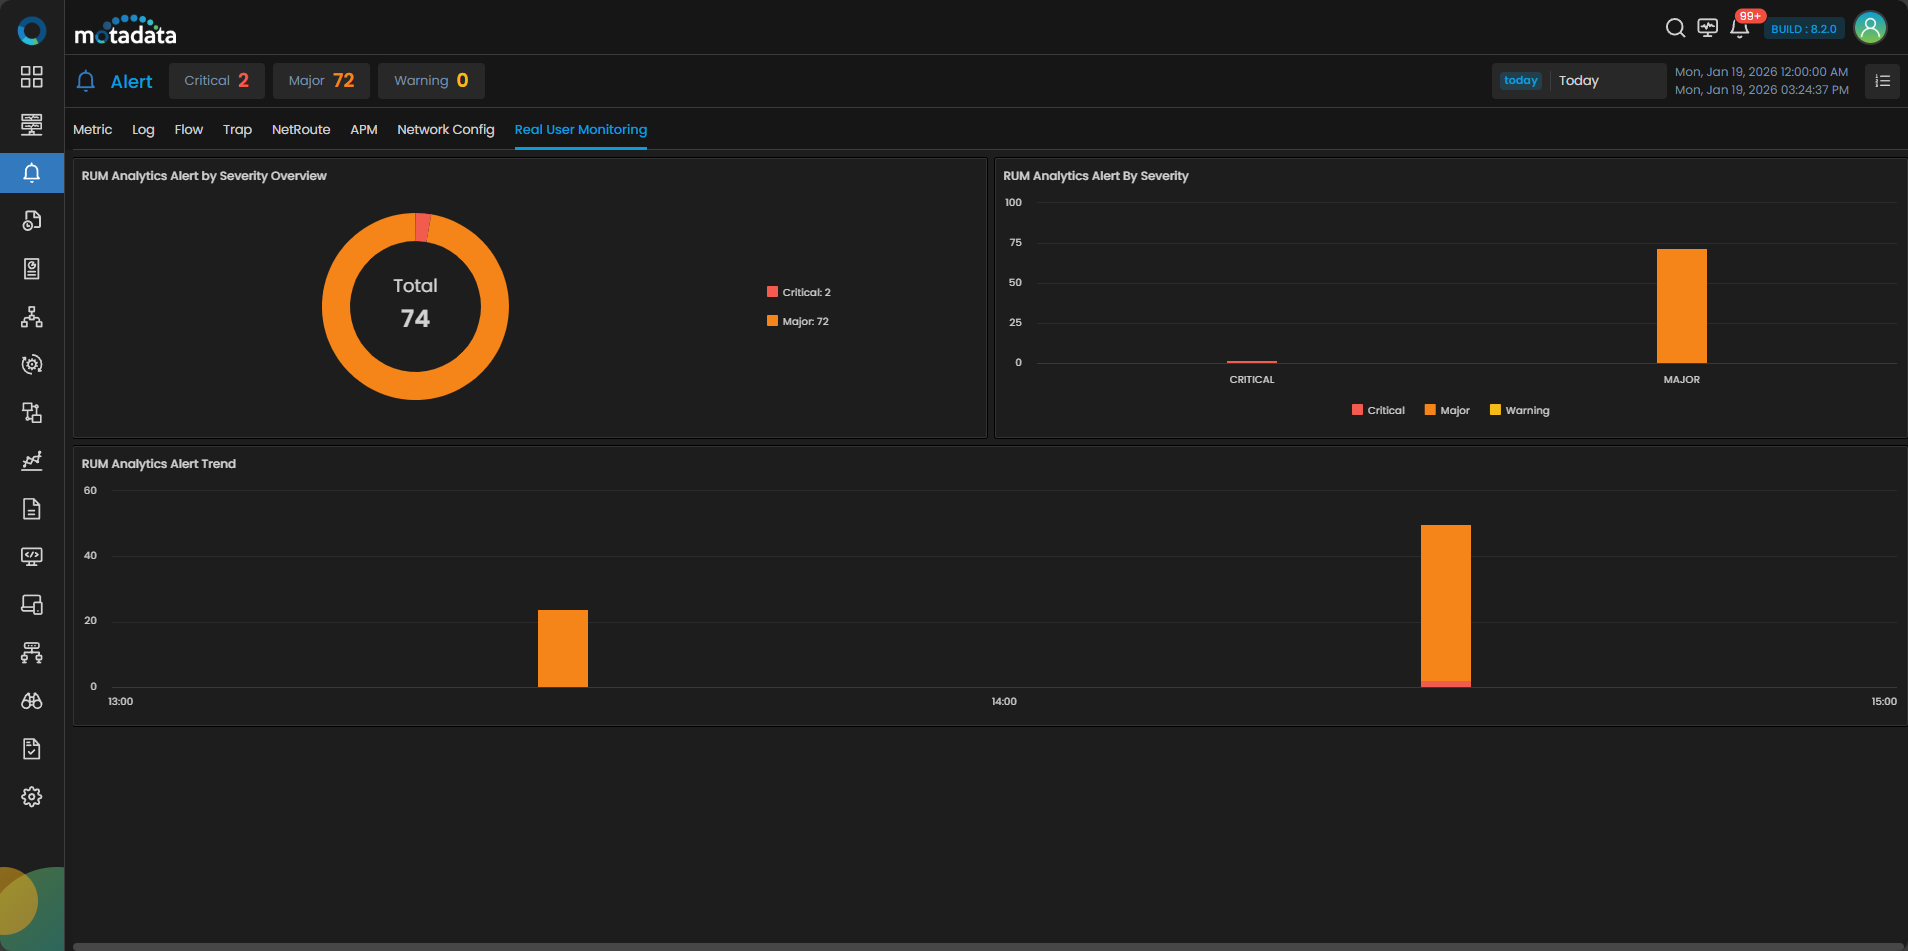Open the settings gear in sidebar

tap(32, 797)
